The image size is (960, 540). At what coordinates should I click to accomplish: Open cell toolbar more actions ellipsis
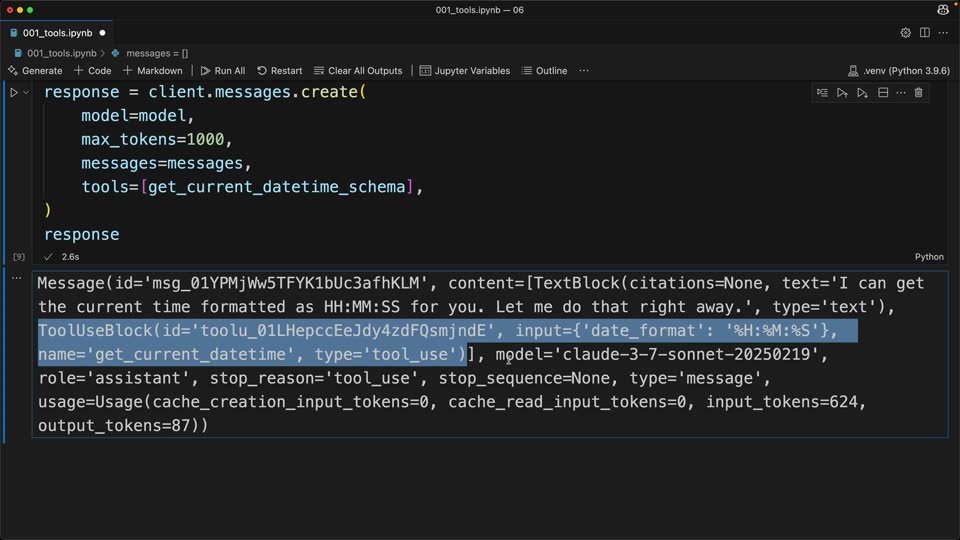[901, 93]
